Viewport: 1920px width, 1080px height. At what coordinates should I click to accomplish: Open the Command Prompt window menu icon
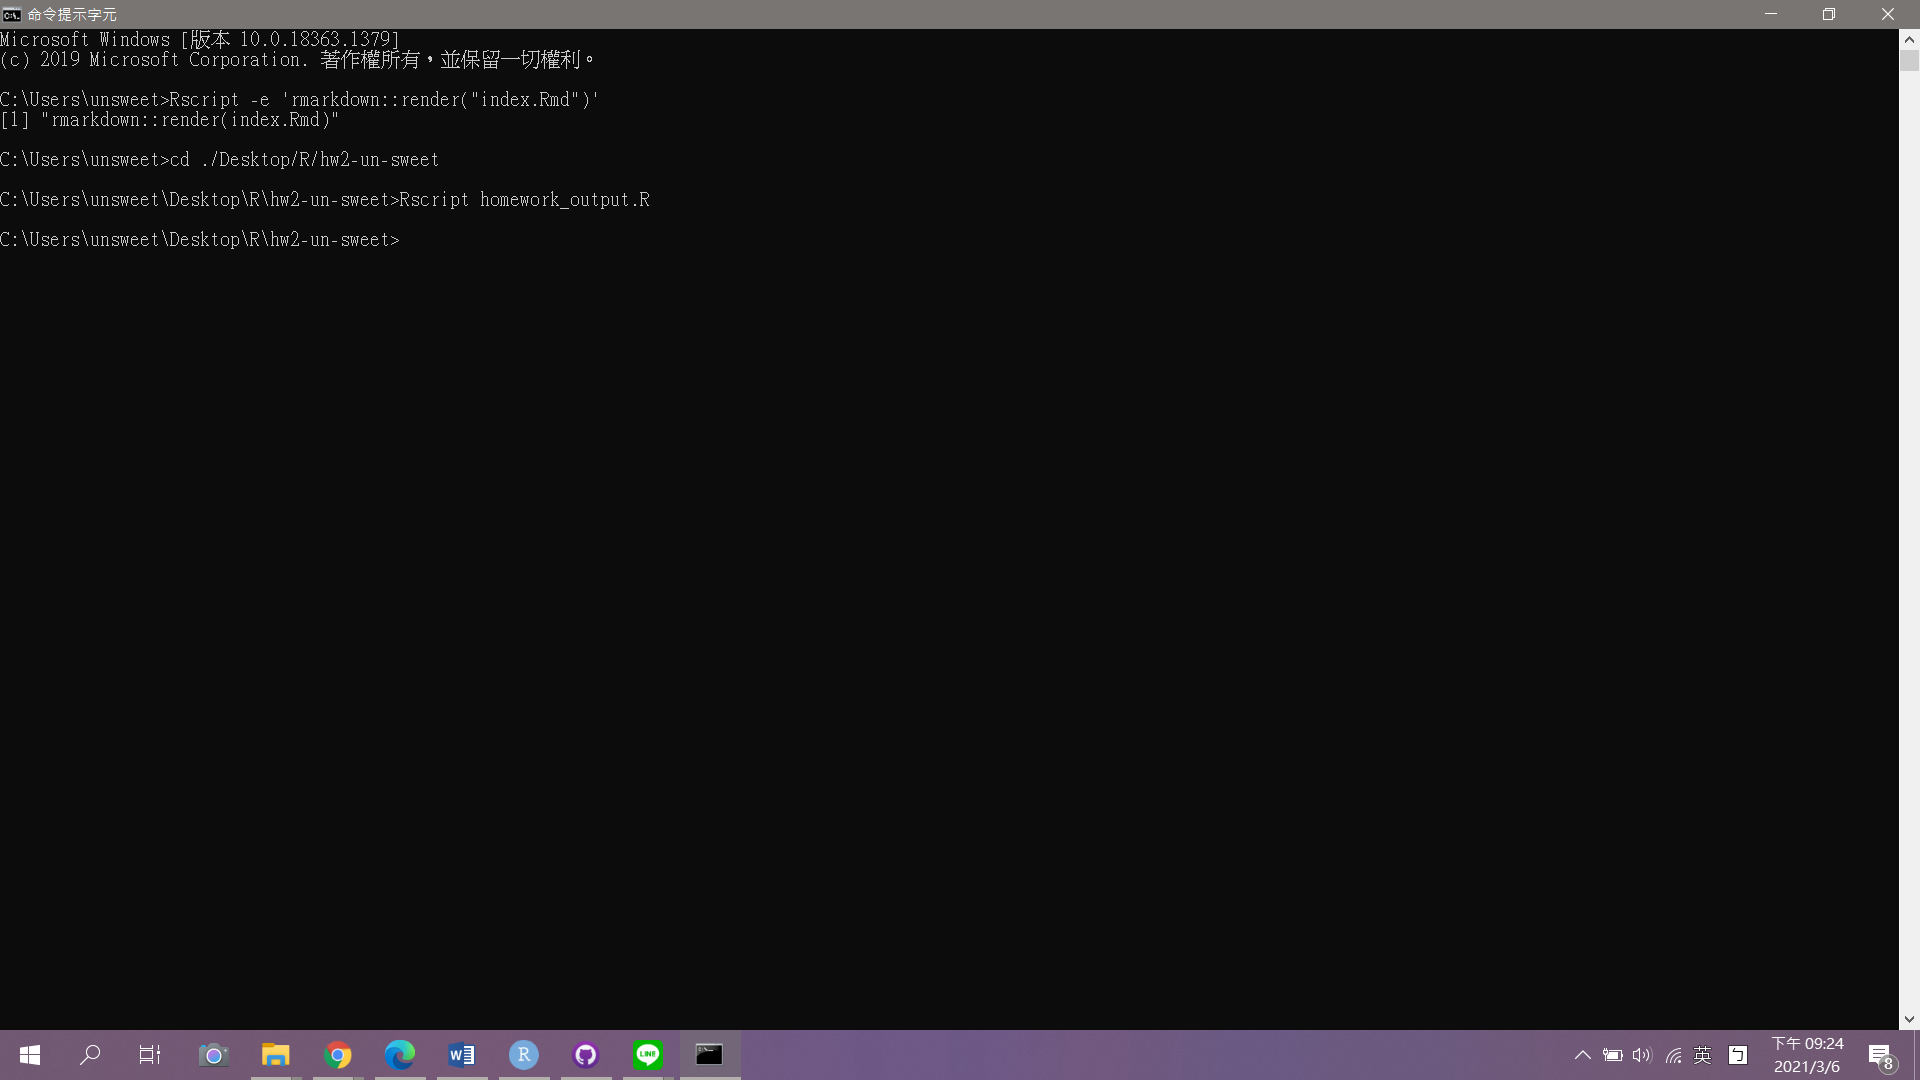pos(11,14)
